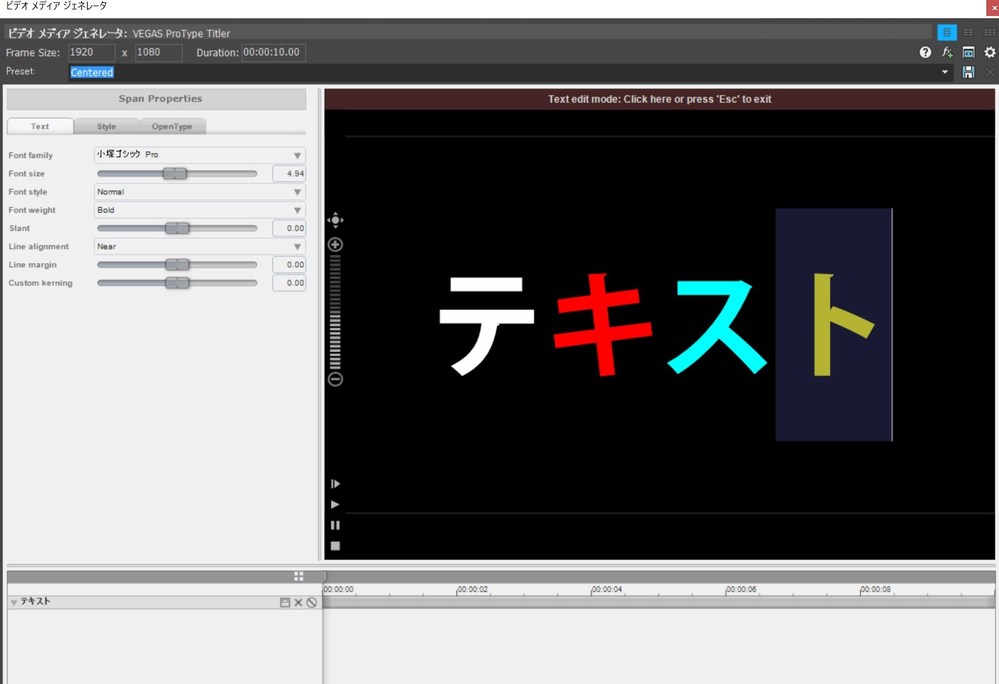This screenshot has height=684, width=999.
Task: Delete the テキスト track with X icon
Action: pos(298,602)
